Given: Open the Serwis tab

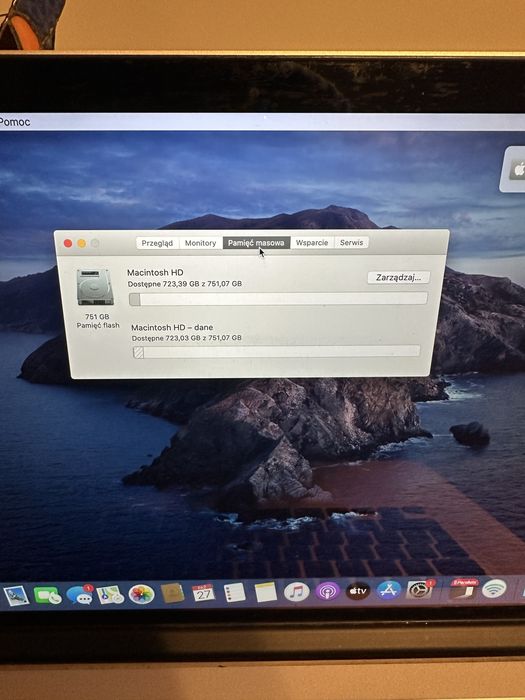Looking at the screenshot, I should [x=351, y=242].
